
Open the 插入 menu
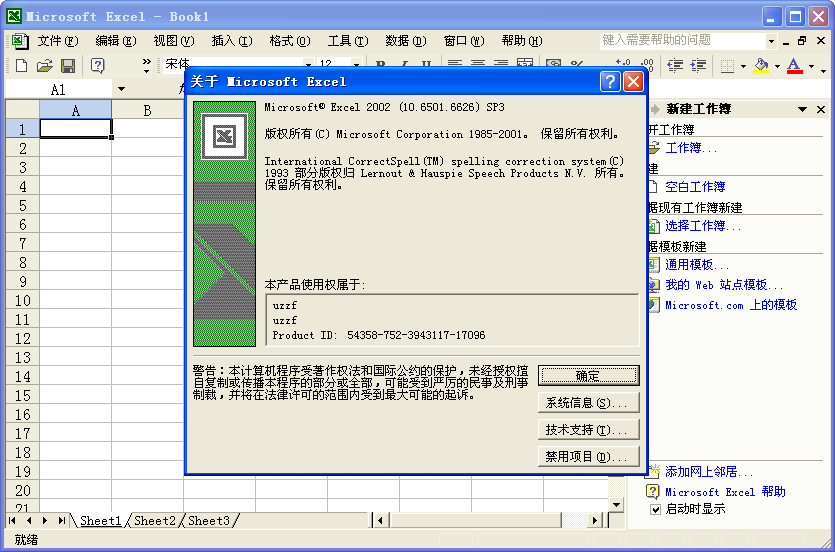tap(232, 41)
